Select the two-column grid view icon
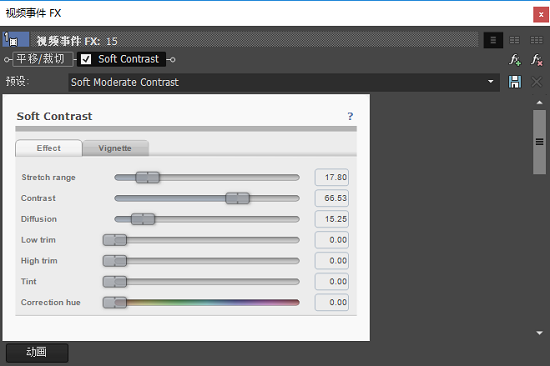 (515, 40)
